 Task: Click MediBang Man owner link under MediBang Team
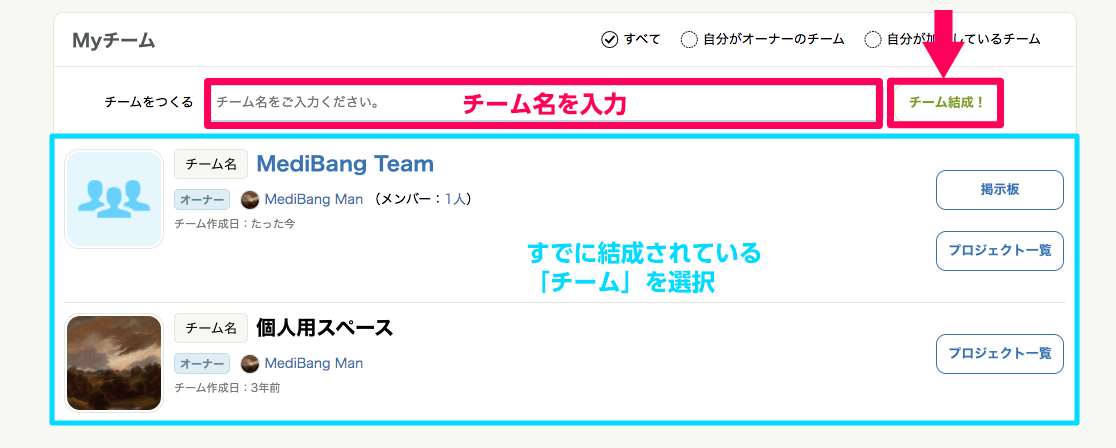point(313,199)
